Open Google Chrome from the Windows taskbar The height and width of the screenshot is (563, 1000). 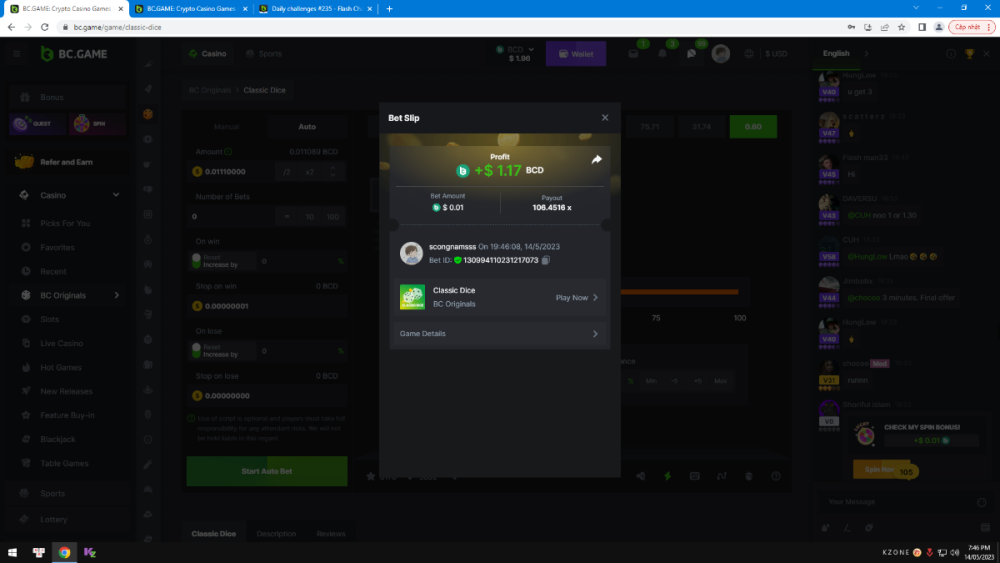(64, 552)
